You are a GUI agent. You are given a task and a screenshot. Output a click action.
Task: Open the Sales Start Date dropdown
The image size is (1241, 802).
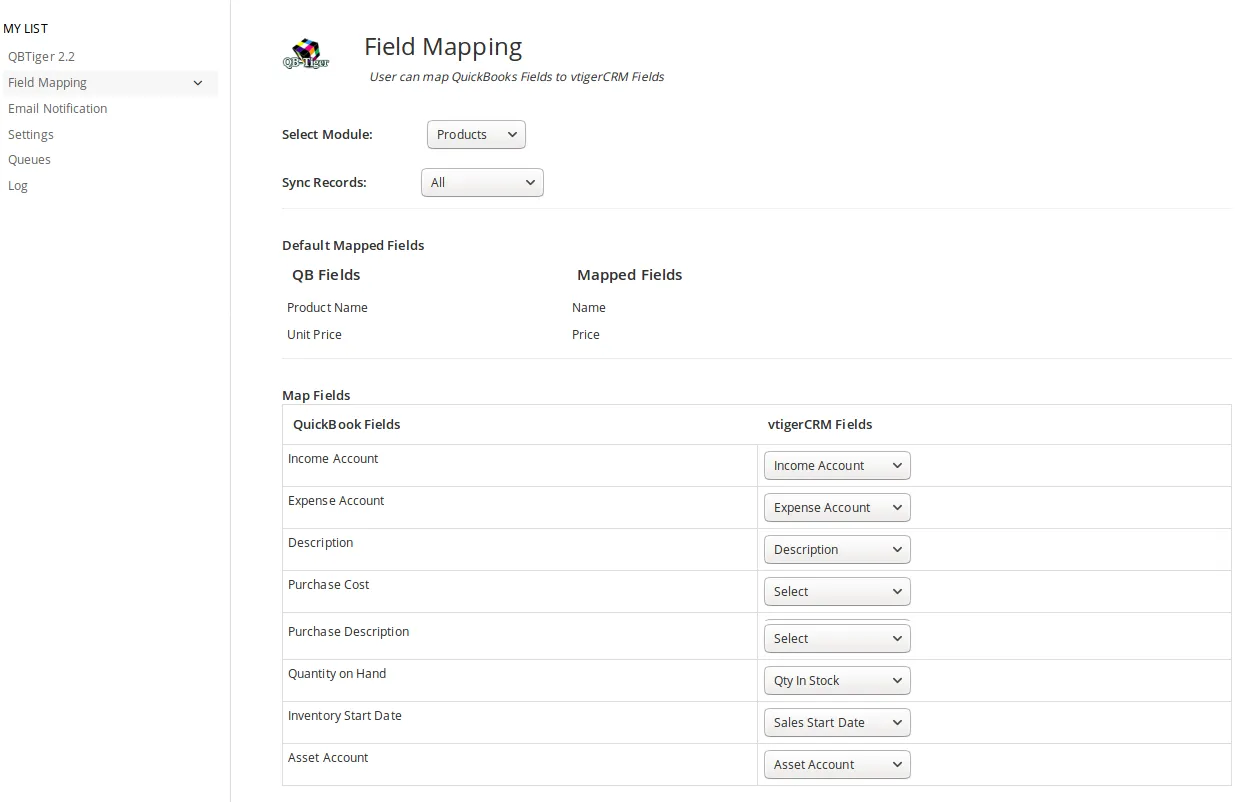pos(836,723)
